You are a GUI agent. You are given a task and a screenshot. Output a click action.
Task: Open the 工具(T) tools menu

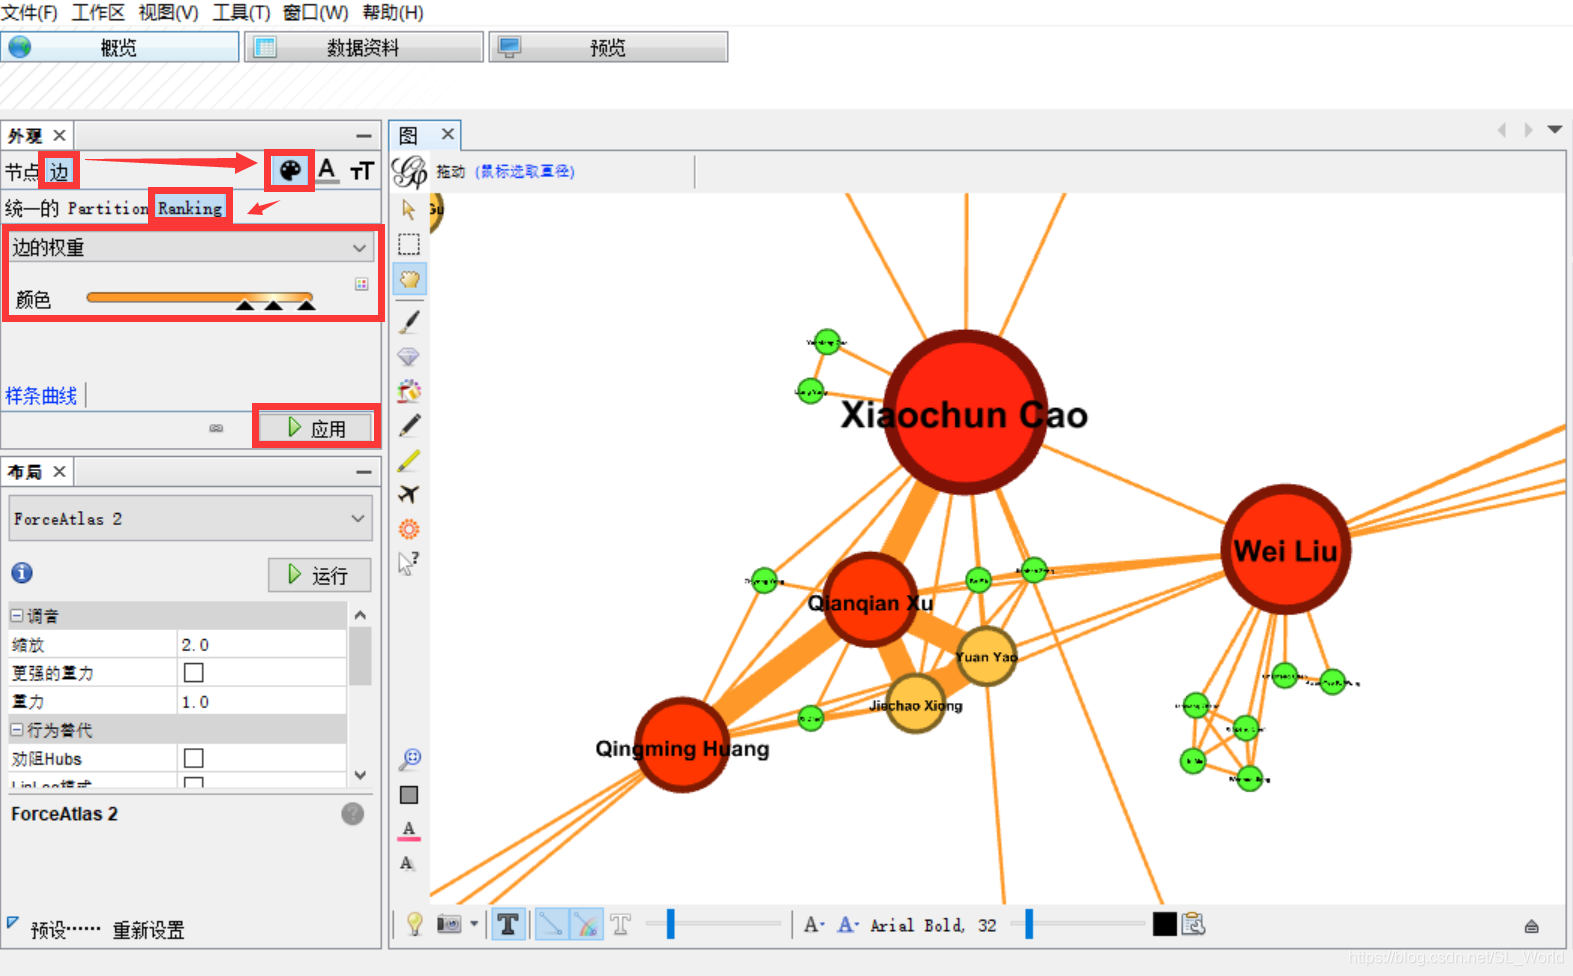pyautogui.click(x=241, y=13)
